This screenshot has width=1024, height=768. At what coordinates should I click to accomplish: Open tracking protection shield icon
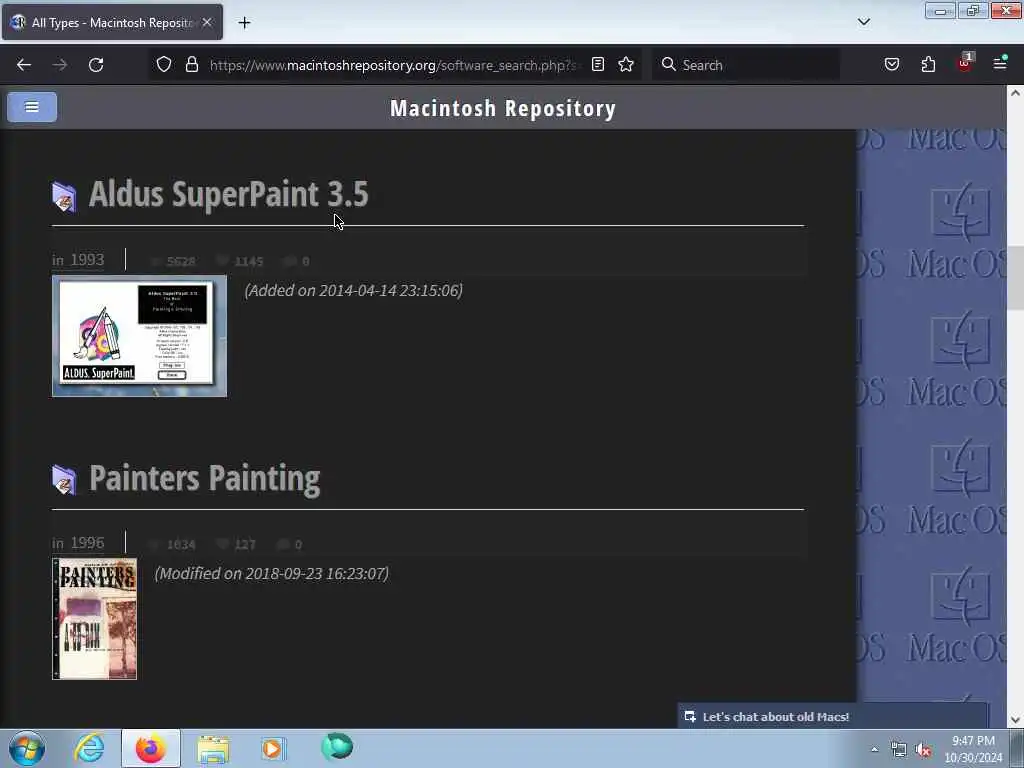[164, 65]
